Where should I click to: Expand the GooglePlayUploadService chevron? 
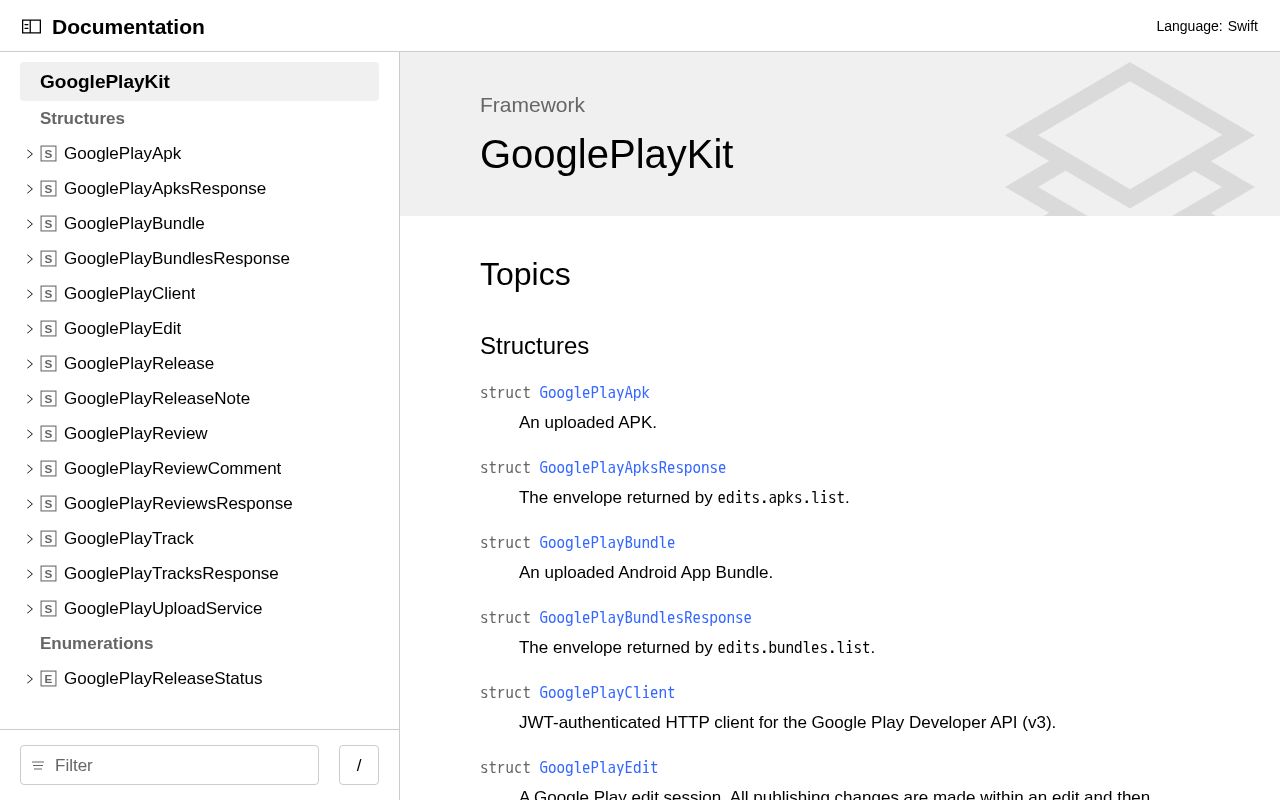pyautogui.click(x=29, y=609)
